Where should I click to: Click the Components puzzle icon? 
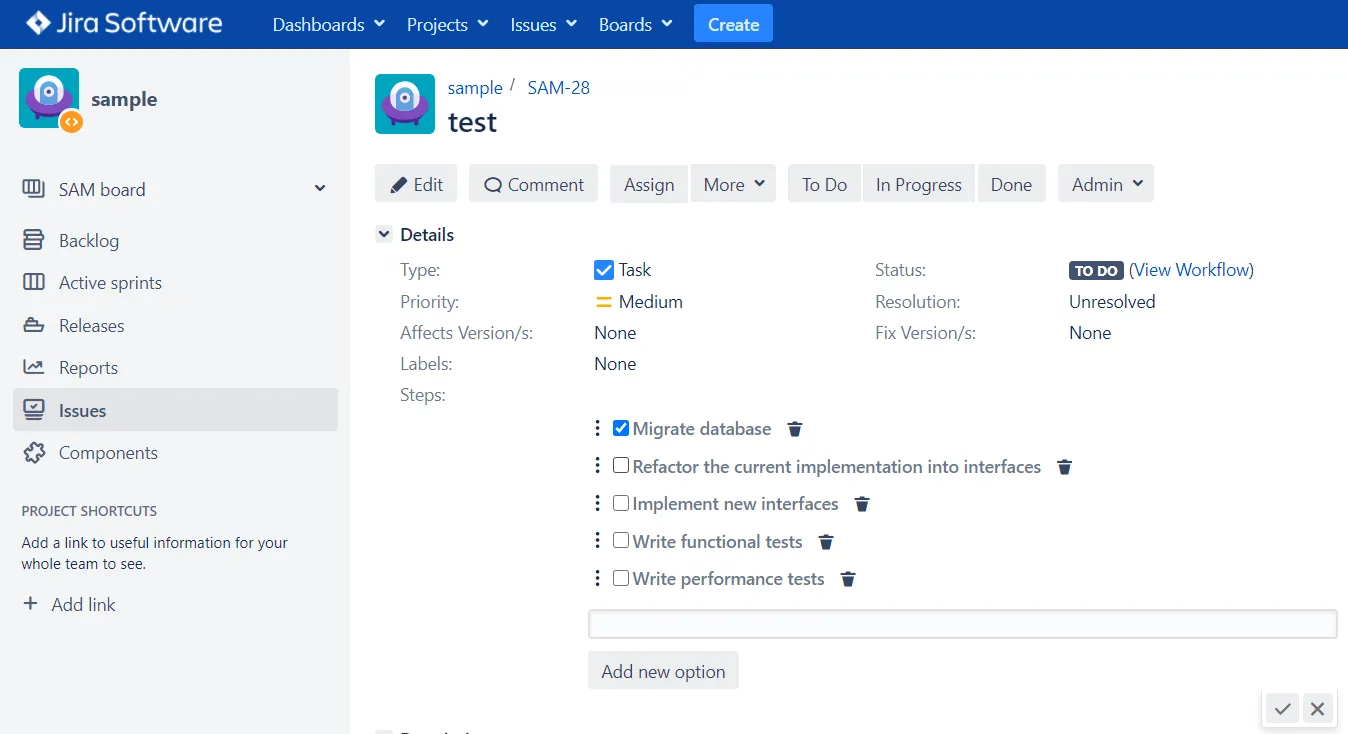pos(34,452)
